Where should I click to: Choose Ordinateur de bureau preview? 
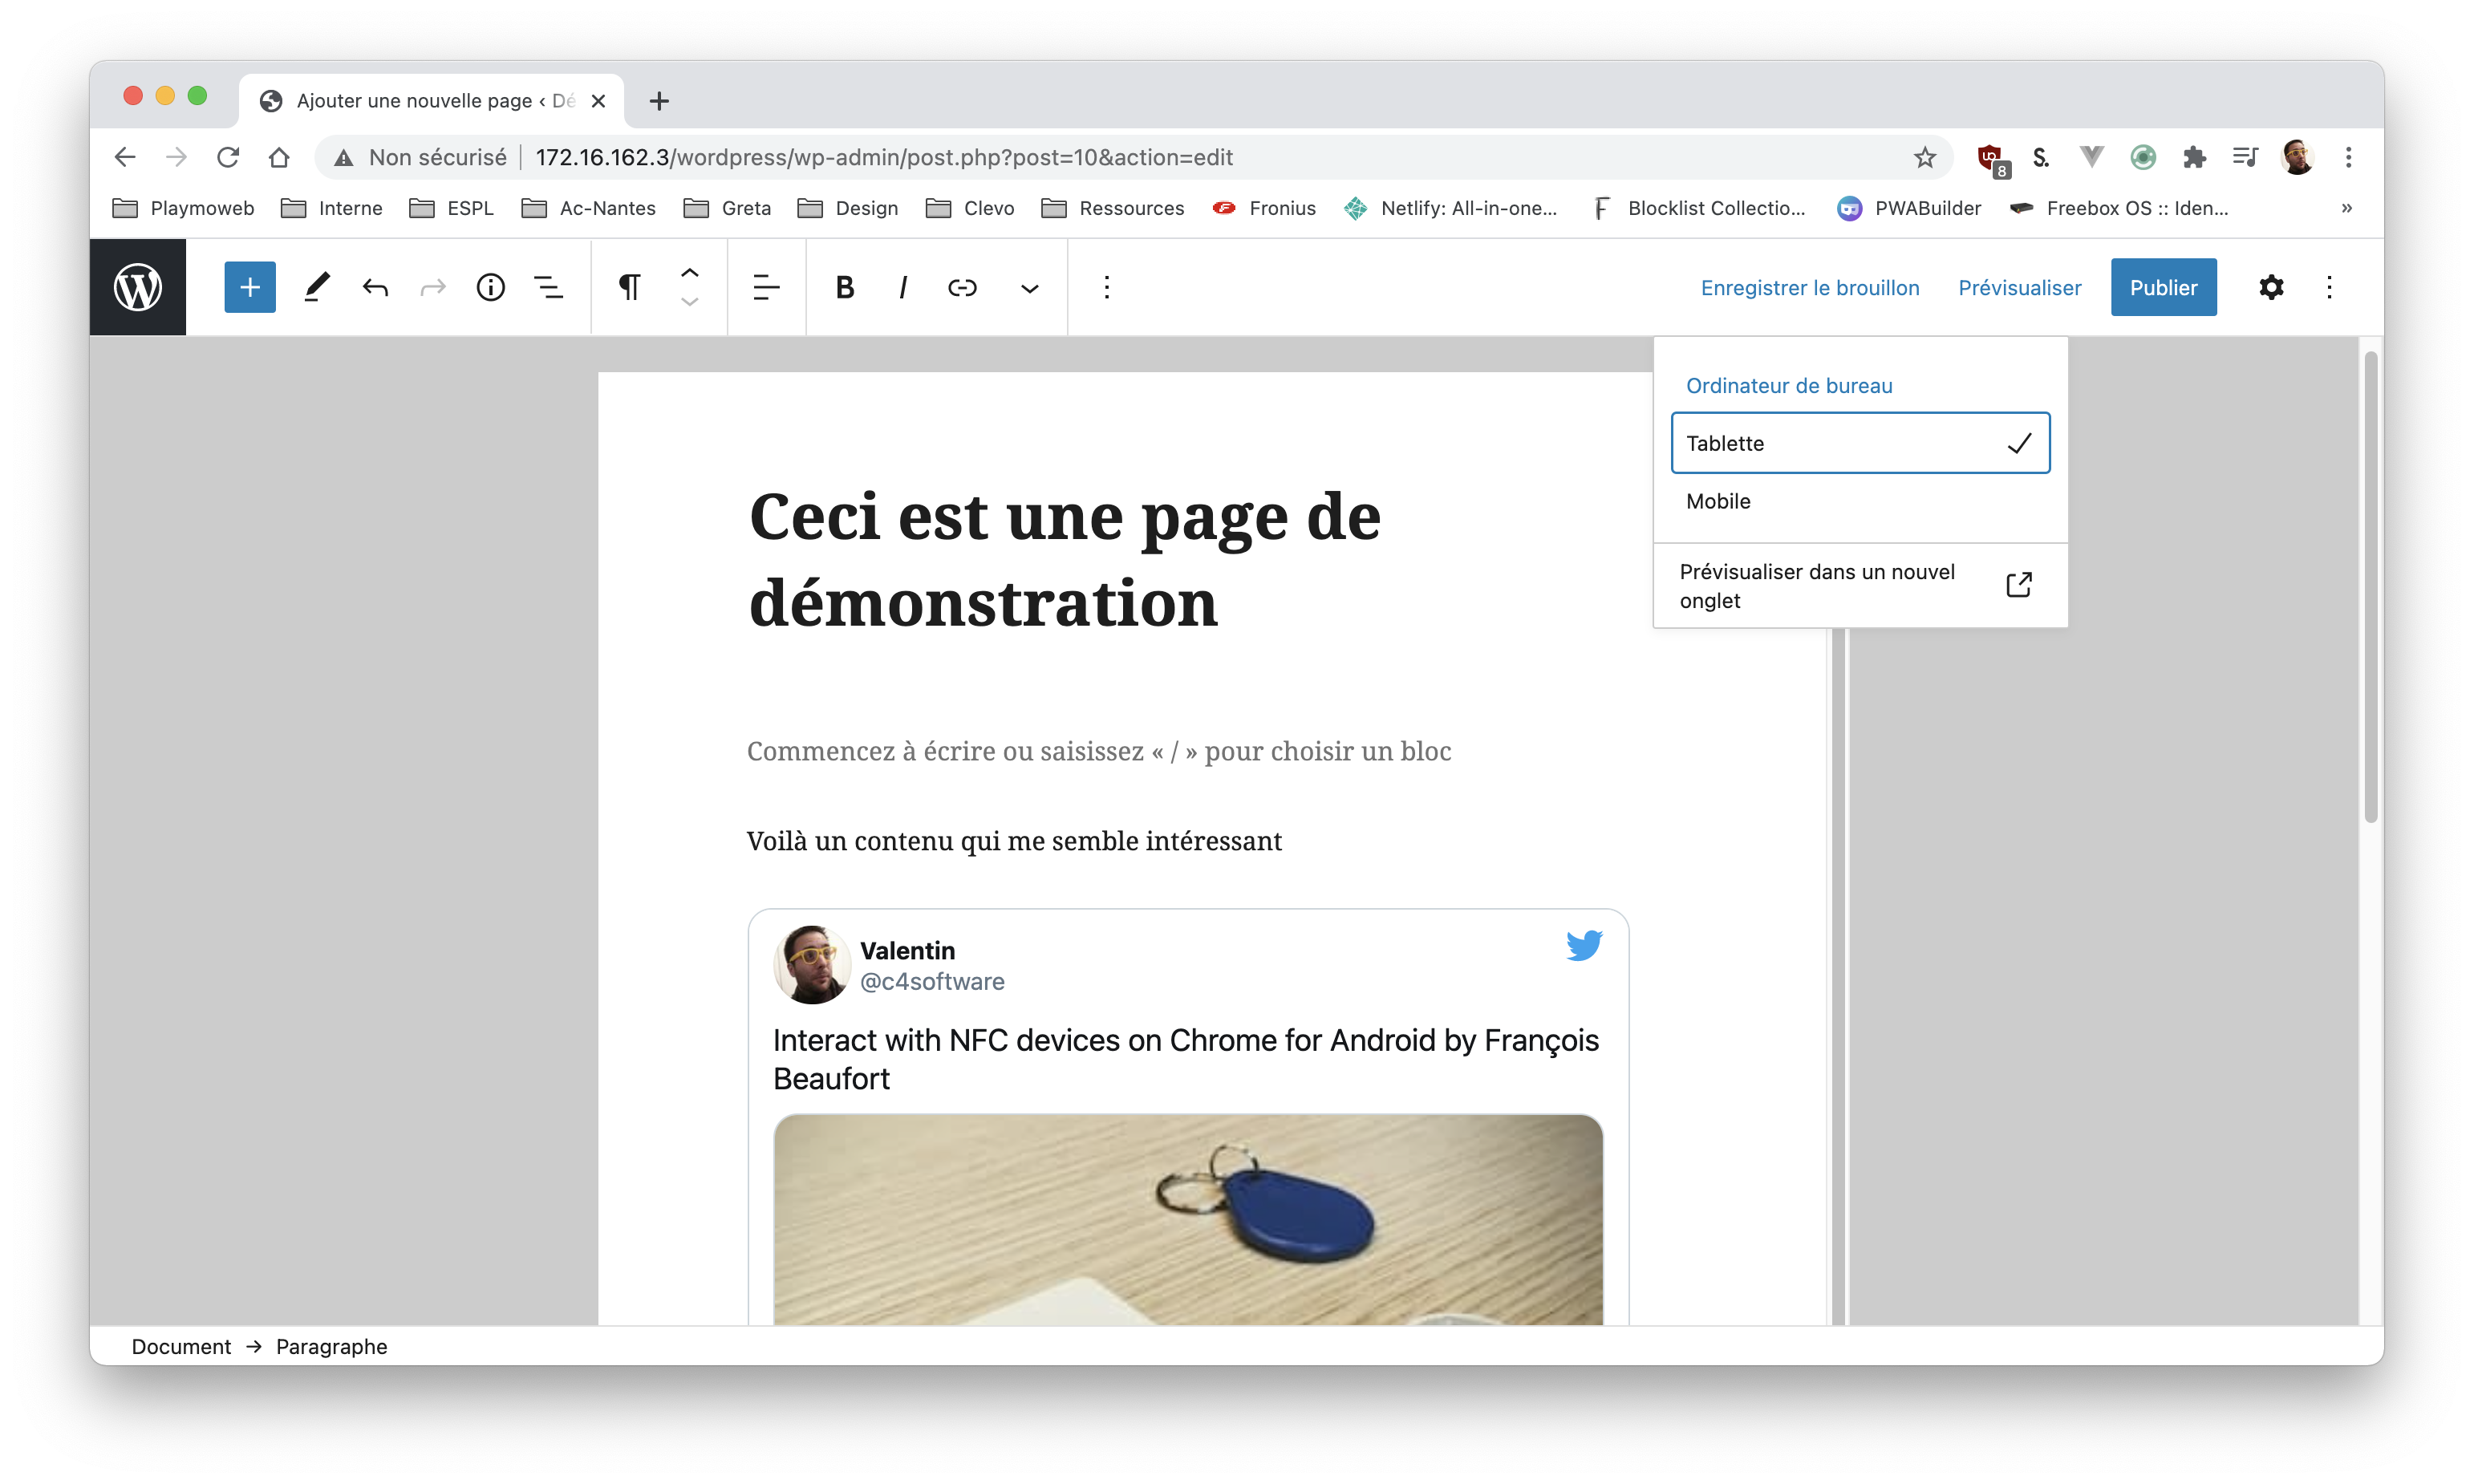pyautogui.click(x=1789, y=386)
